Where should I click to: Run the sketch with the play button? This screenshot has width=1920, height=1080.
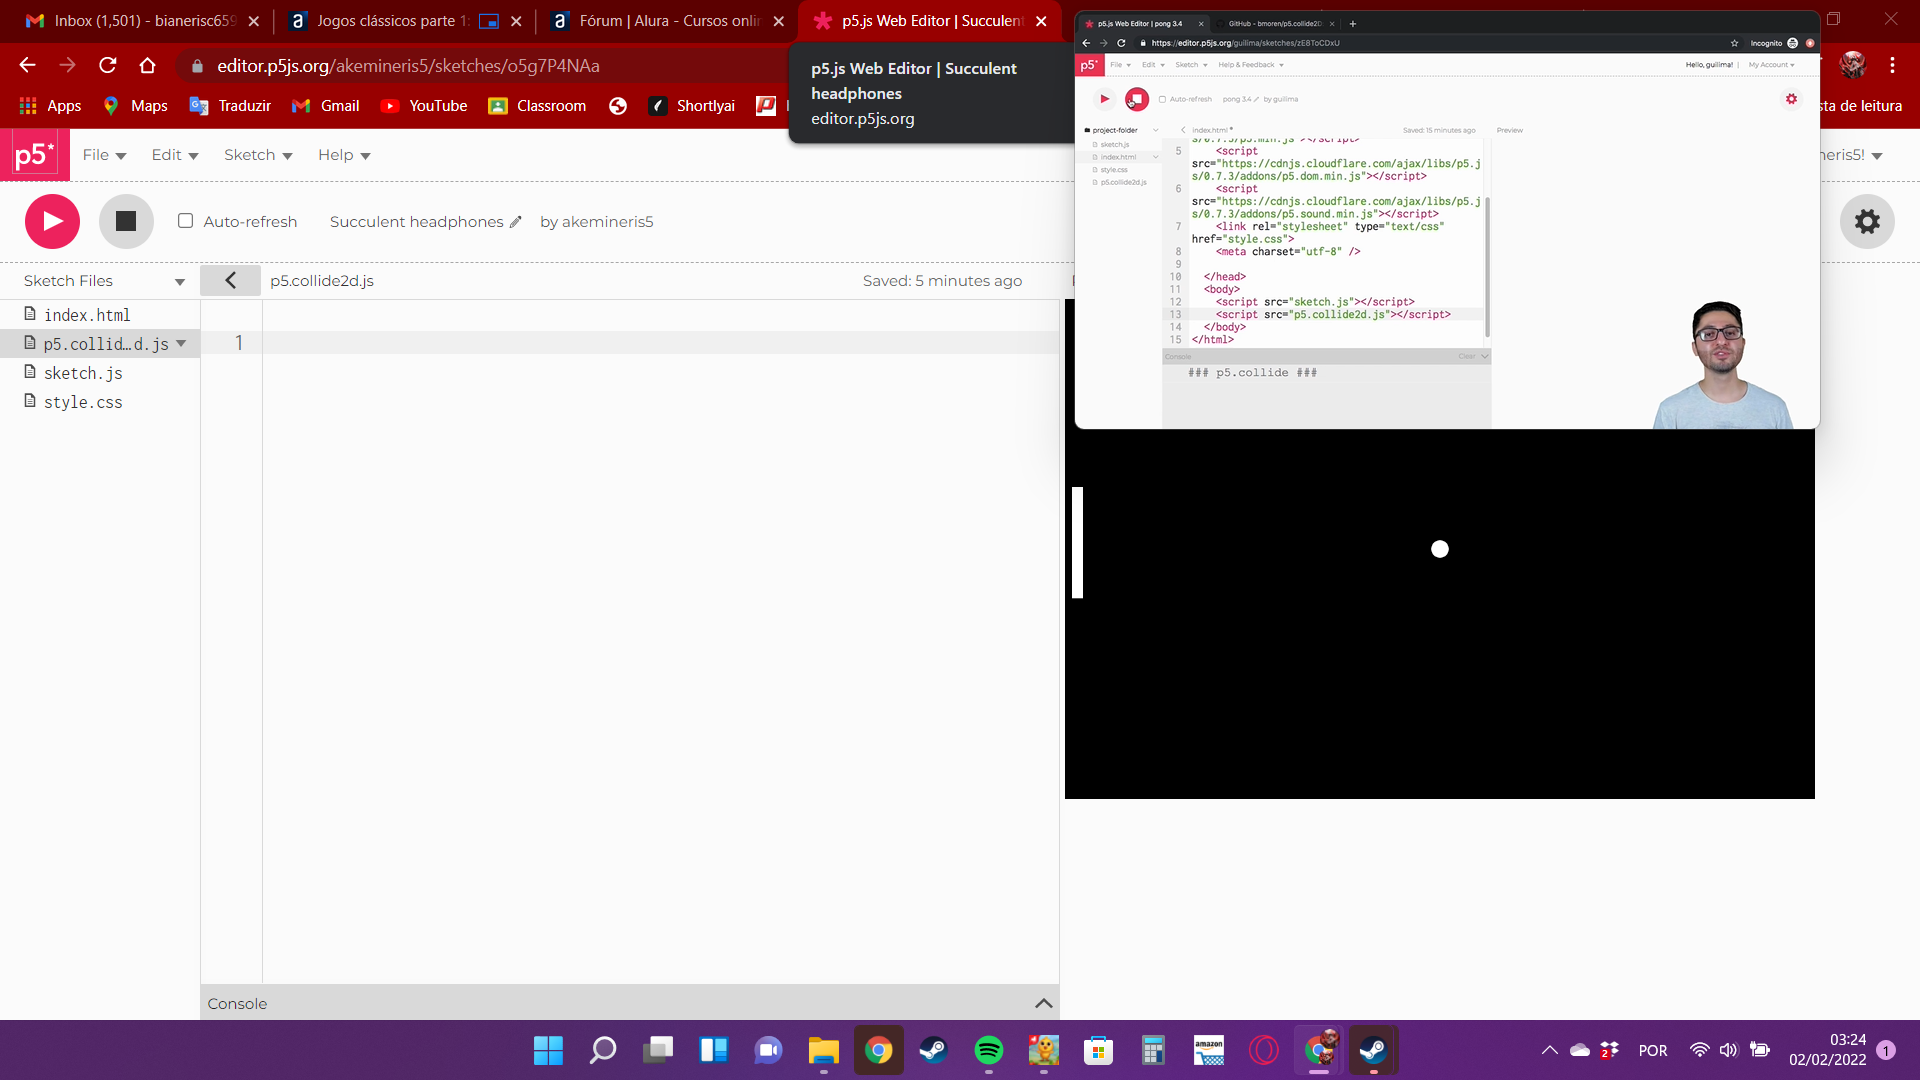point(52,221)
